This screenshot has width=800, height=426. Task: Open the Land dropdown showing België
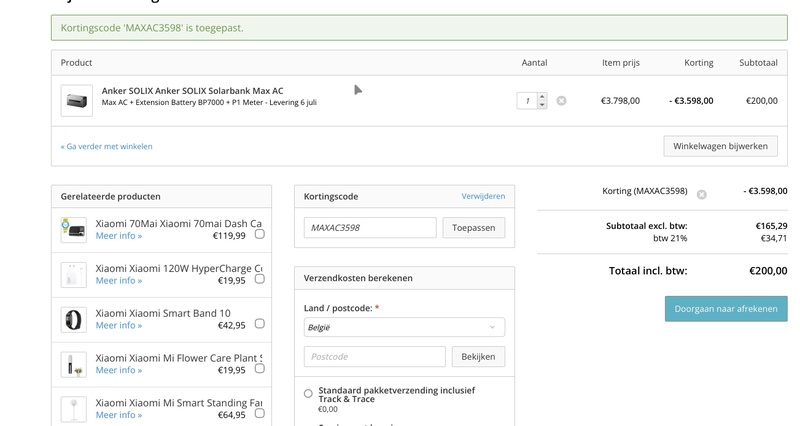pos(404,327)
